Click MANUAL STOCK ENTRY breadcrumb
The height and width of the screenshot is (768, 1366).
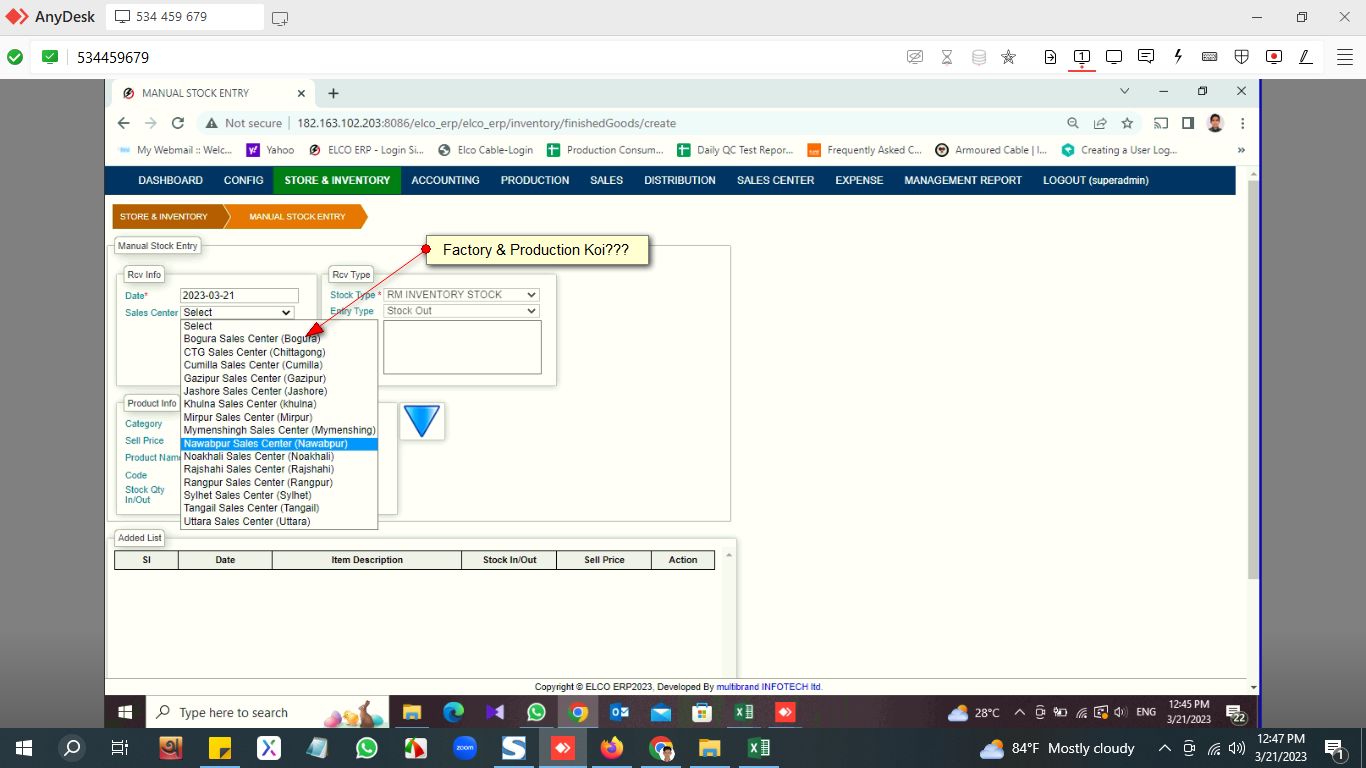pyautogui.click(x=297, y=216)
